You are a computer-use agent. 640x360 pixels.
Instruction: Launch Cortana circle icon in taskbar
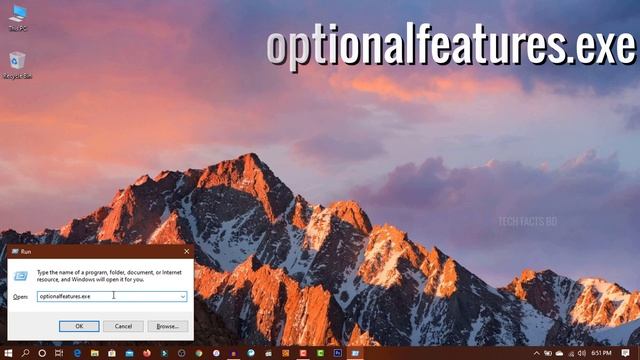pos(42,353)
